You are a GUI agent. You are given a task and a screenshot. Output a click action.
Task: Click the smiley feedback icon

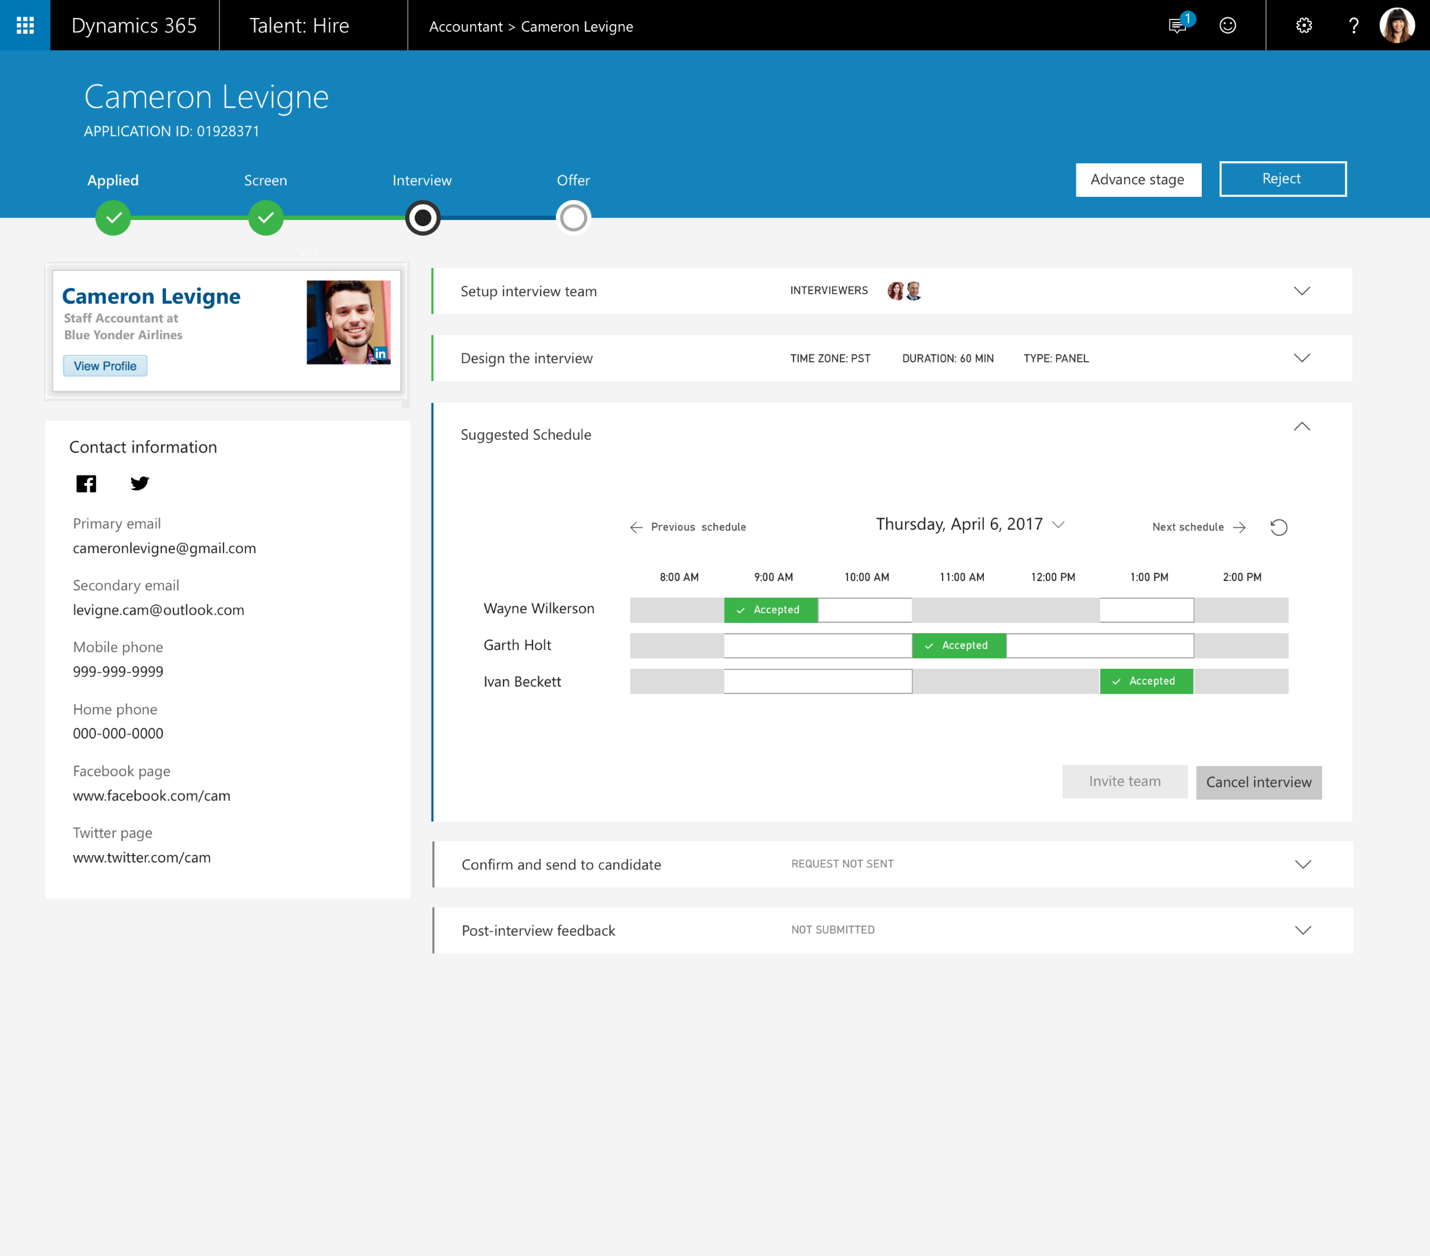coord(1228,26)
